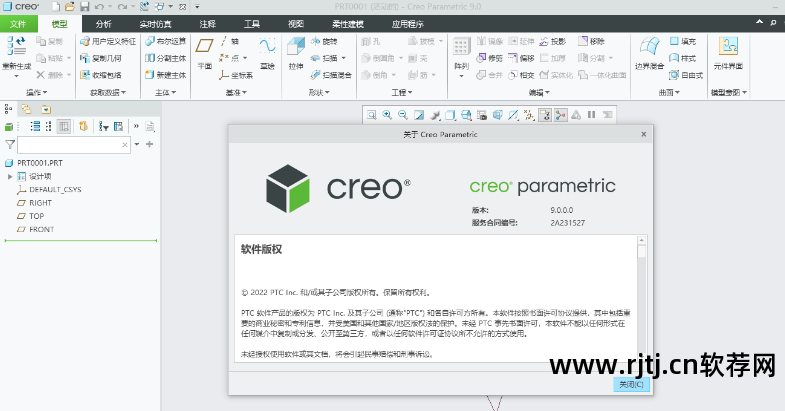This screenshot has height=411, width=785.
Task: Click the 样式 style tool
Action: coord(683,58)
